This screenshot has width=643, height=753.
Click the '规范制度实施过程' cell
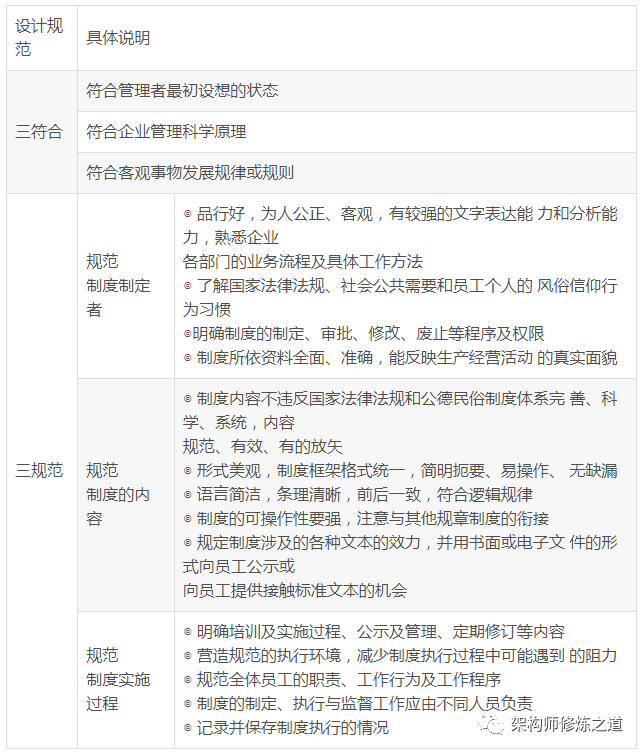(x=126, y=680)
